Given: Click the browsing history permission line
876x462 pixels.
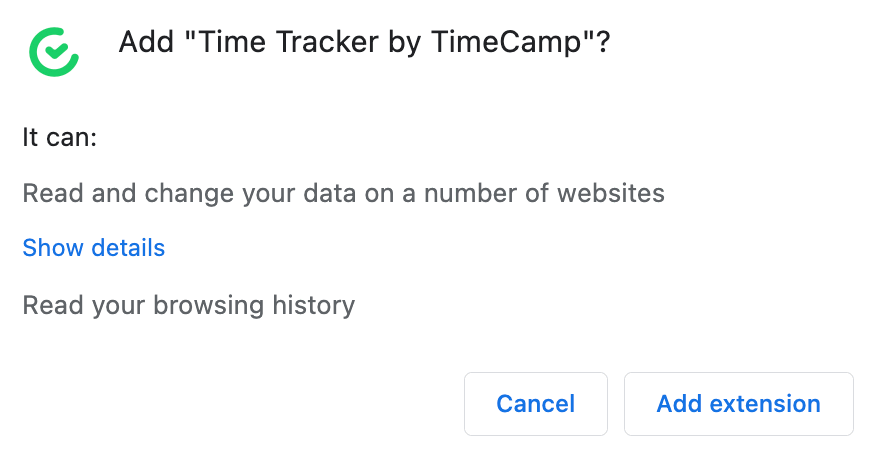Looking at the screenshot, I should click(x=189, y=304).
